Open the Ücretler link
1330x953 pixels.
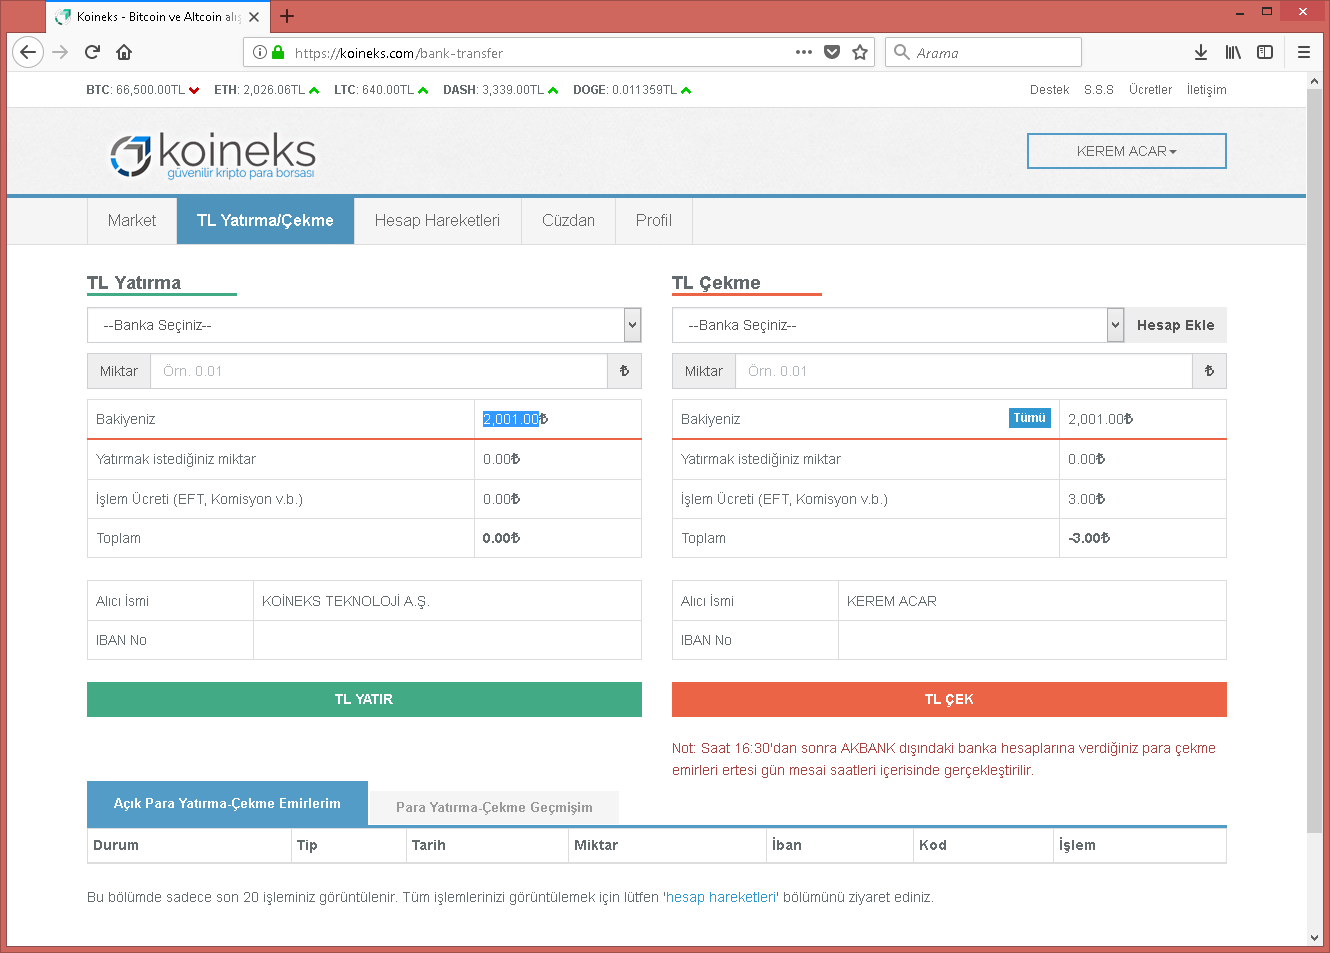pos(1150,90)
